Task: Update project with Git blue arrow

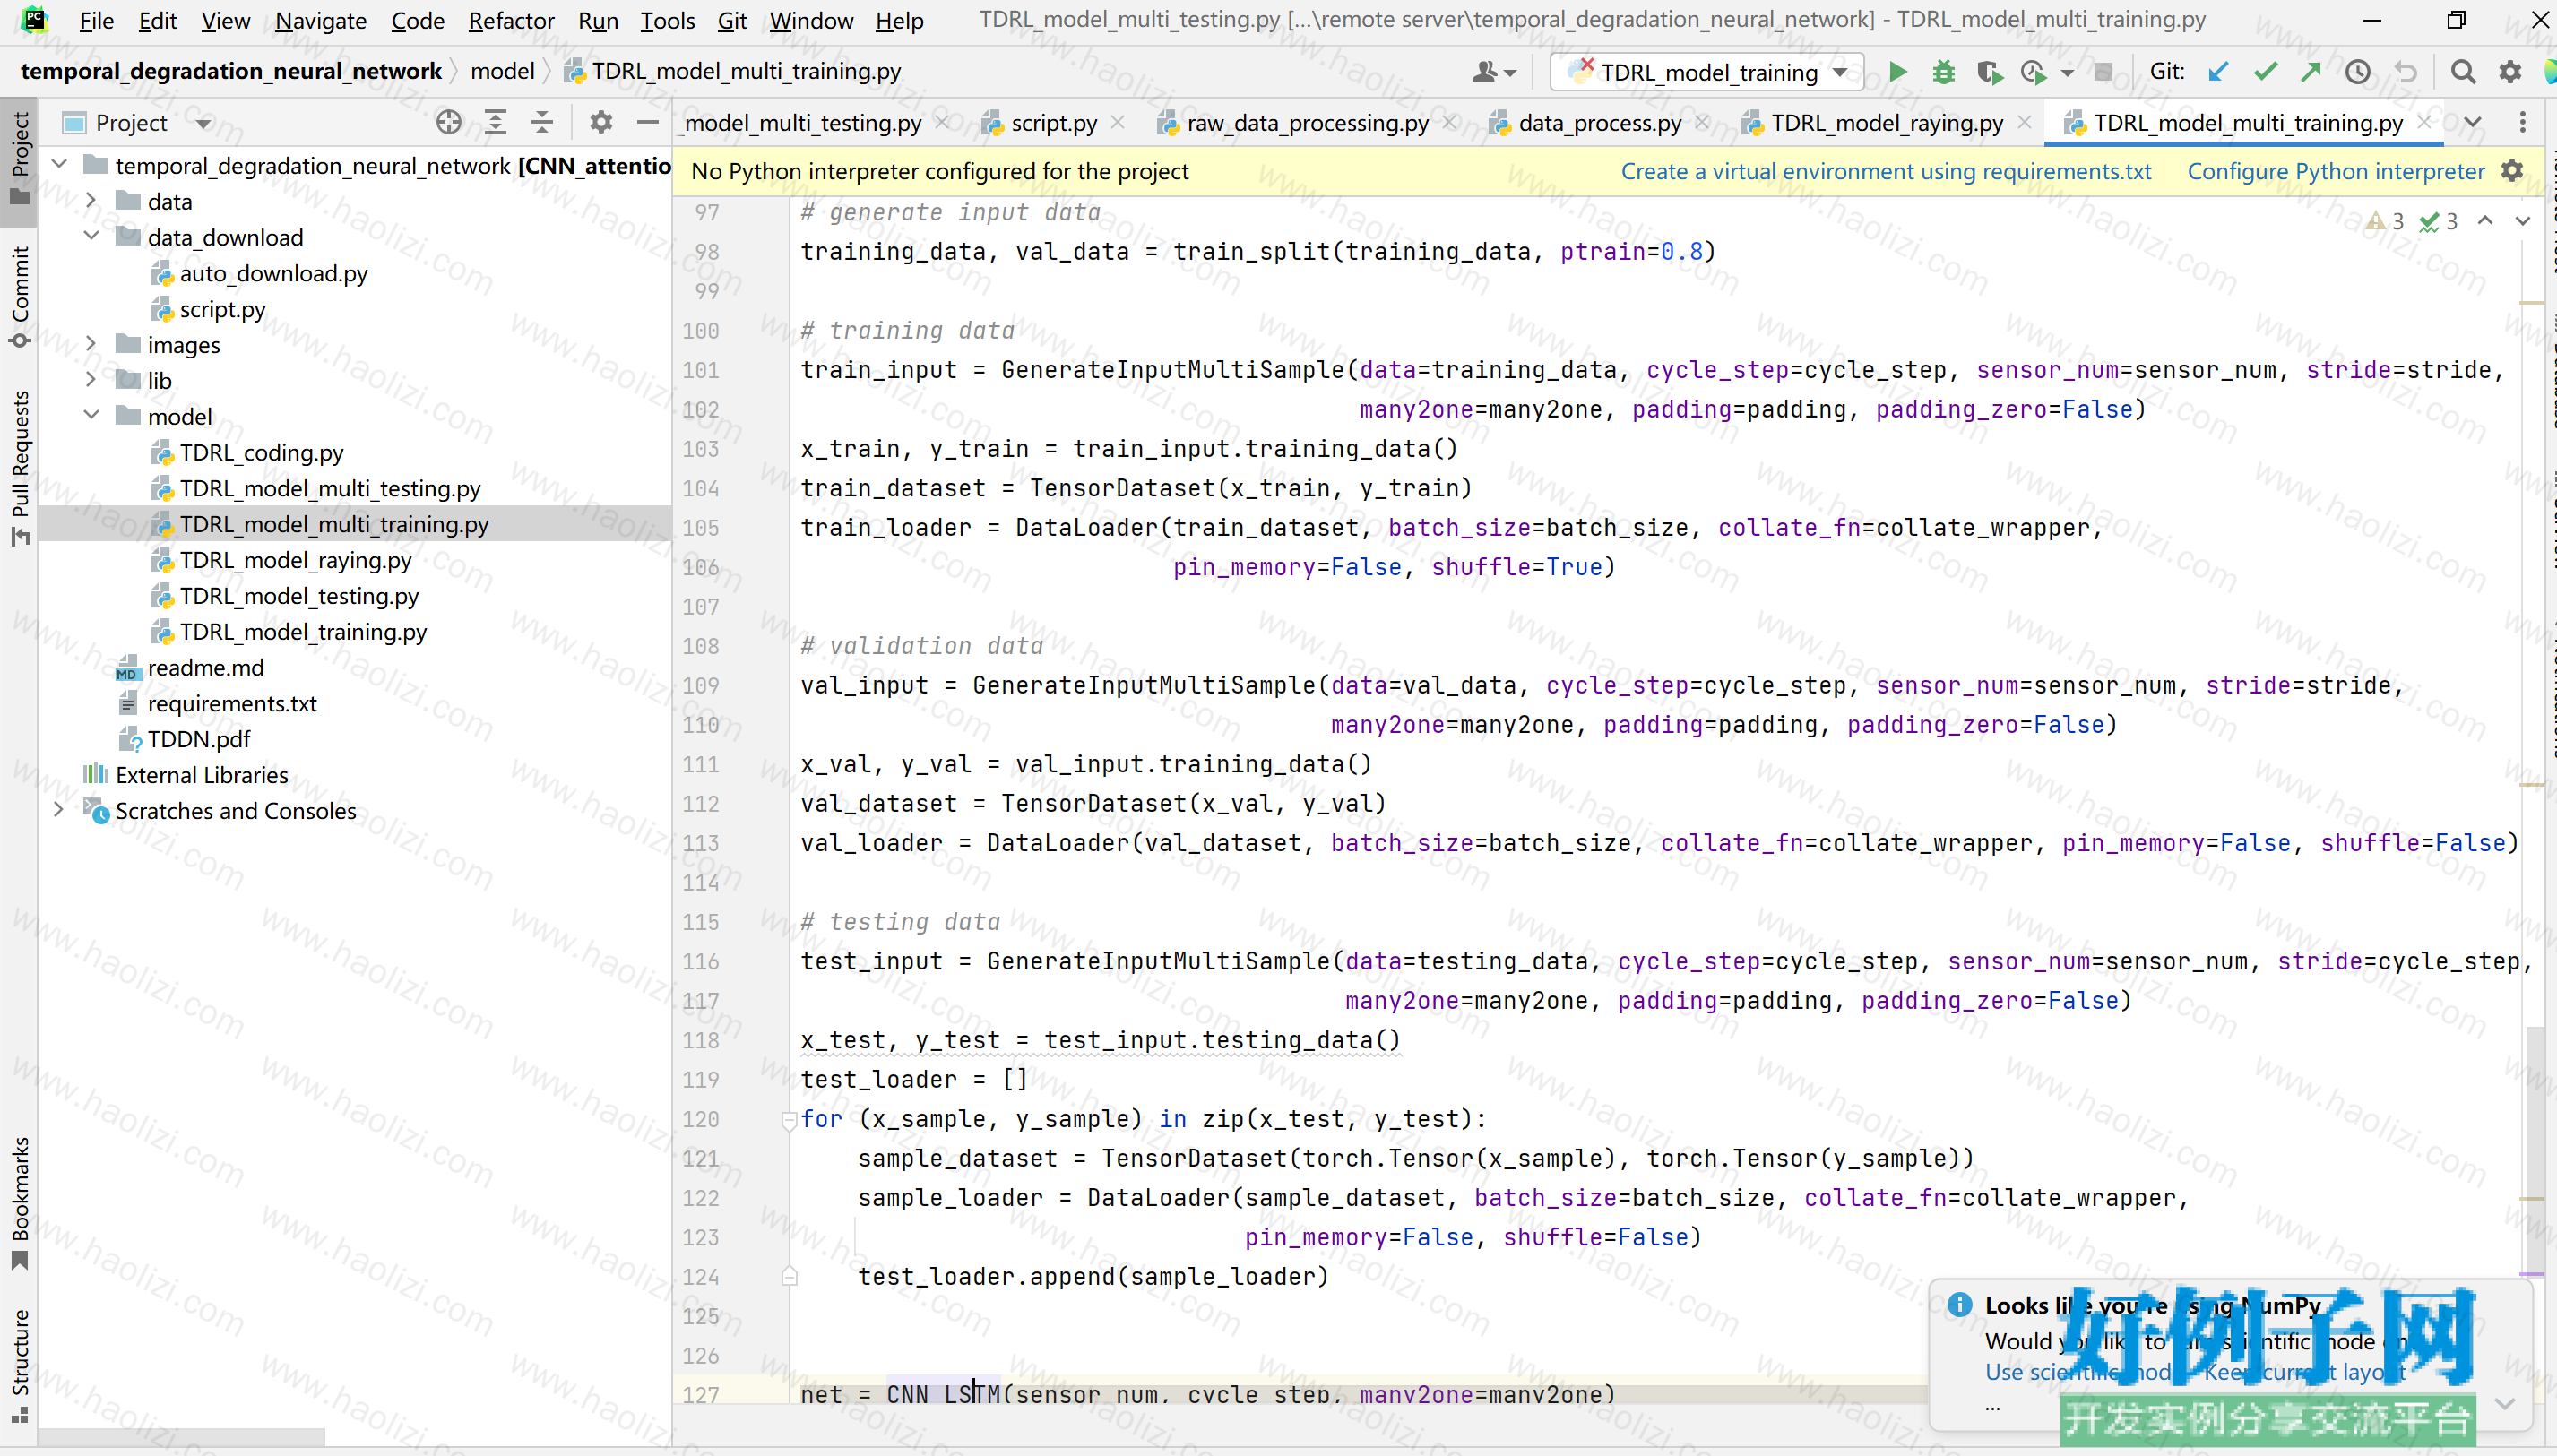Action: click(2218, 72)
